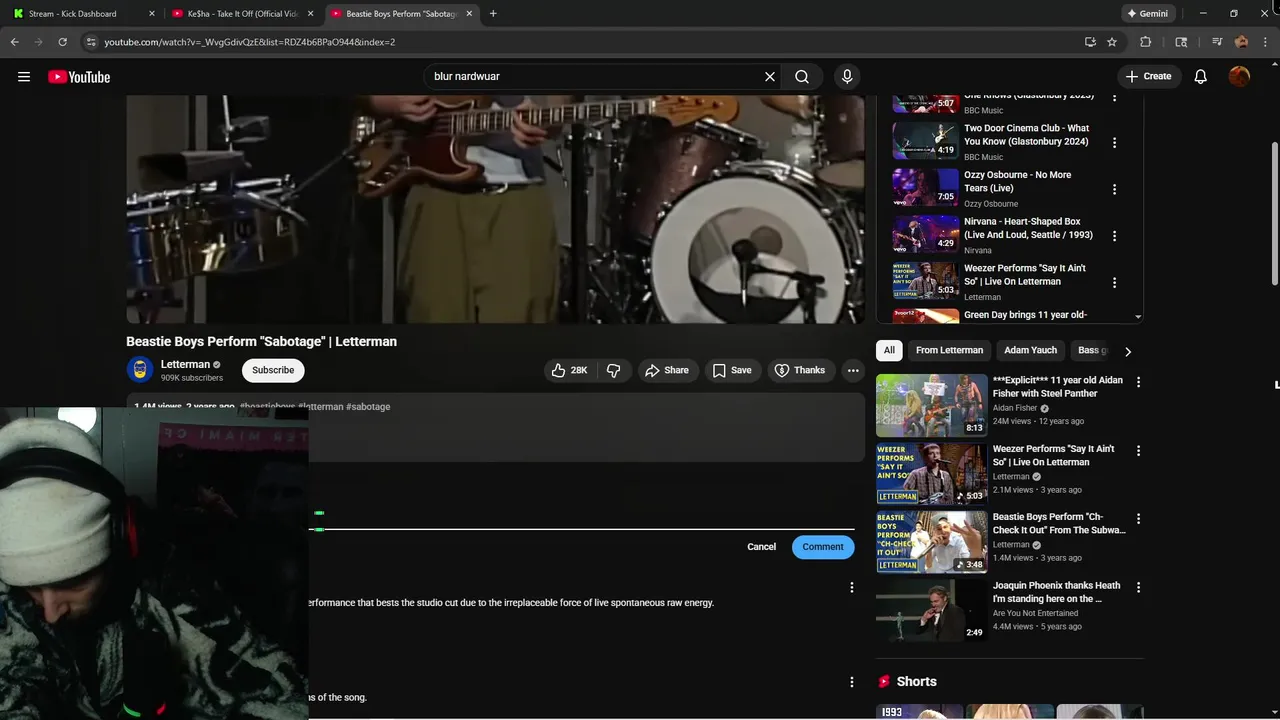Reload the page
1280x720 pixels.
(62, 42)
